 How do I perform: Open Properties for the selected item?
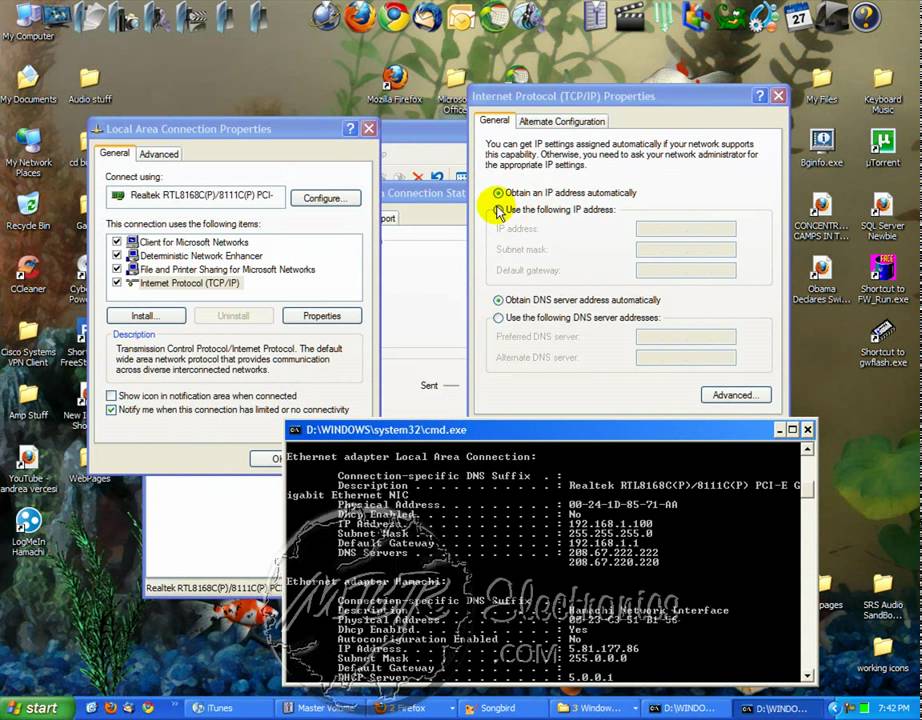tap(322, 316)
